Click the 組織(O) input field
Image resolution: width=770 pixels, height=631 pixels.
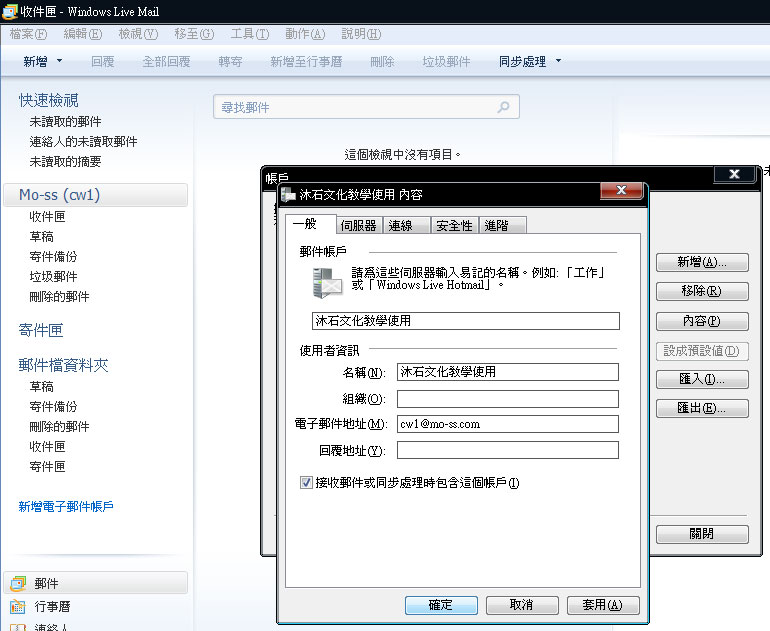pyautogui.click(x=508, y=399)
